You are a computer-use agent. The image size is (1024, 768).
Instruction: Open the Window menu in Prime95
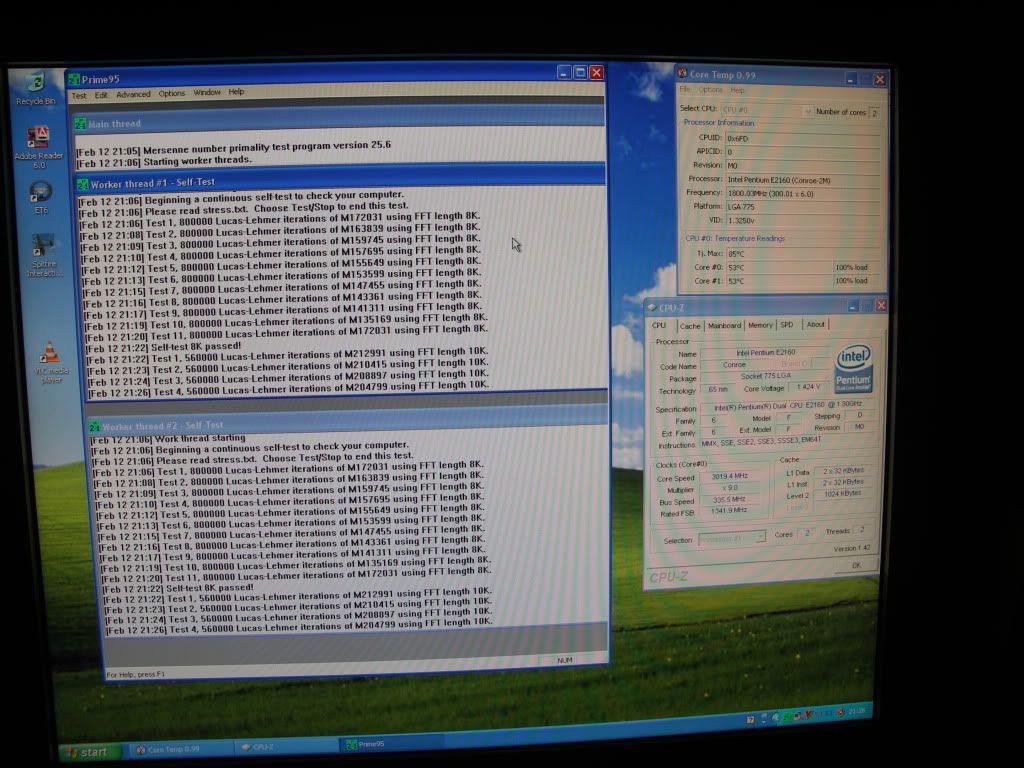click(x=207, y=93)
